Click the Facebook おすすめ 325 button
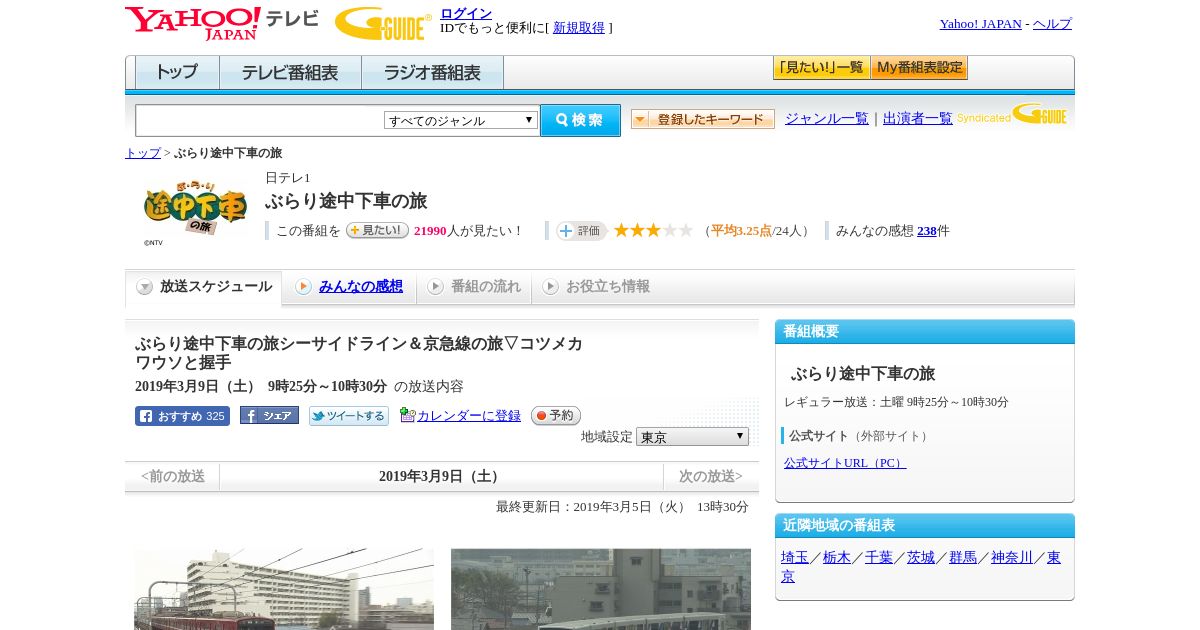The width and height of the screenshot is (1200, 630). click(x=182, y=416)
